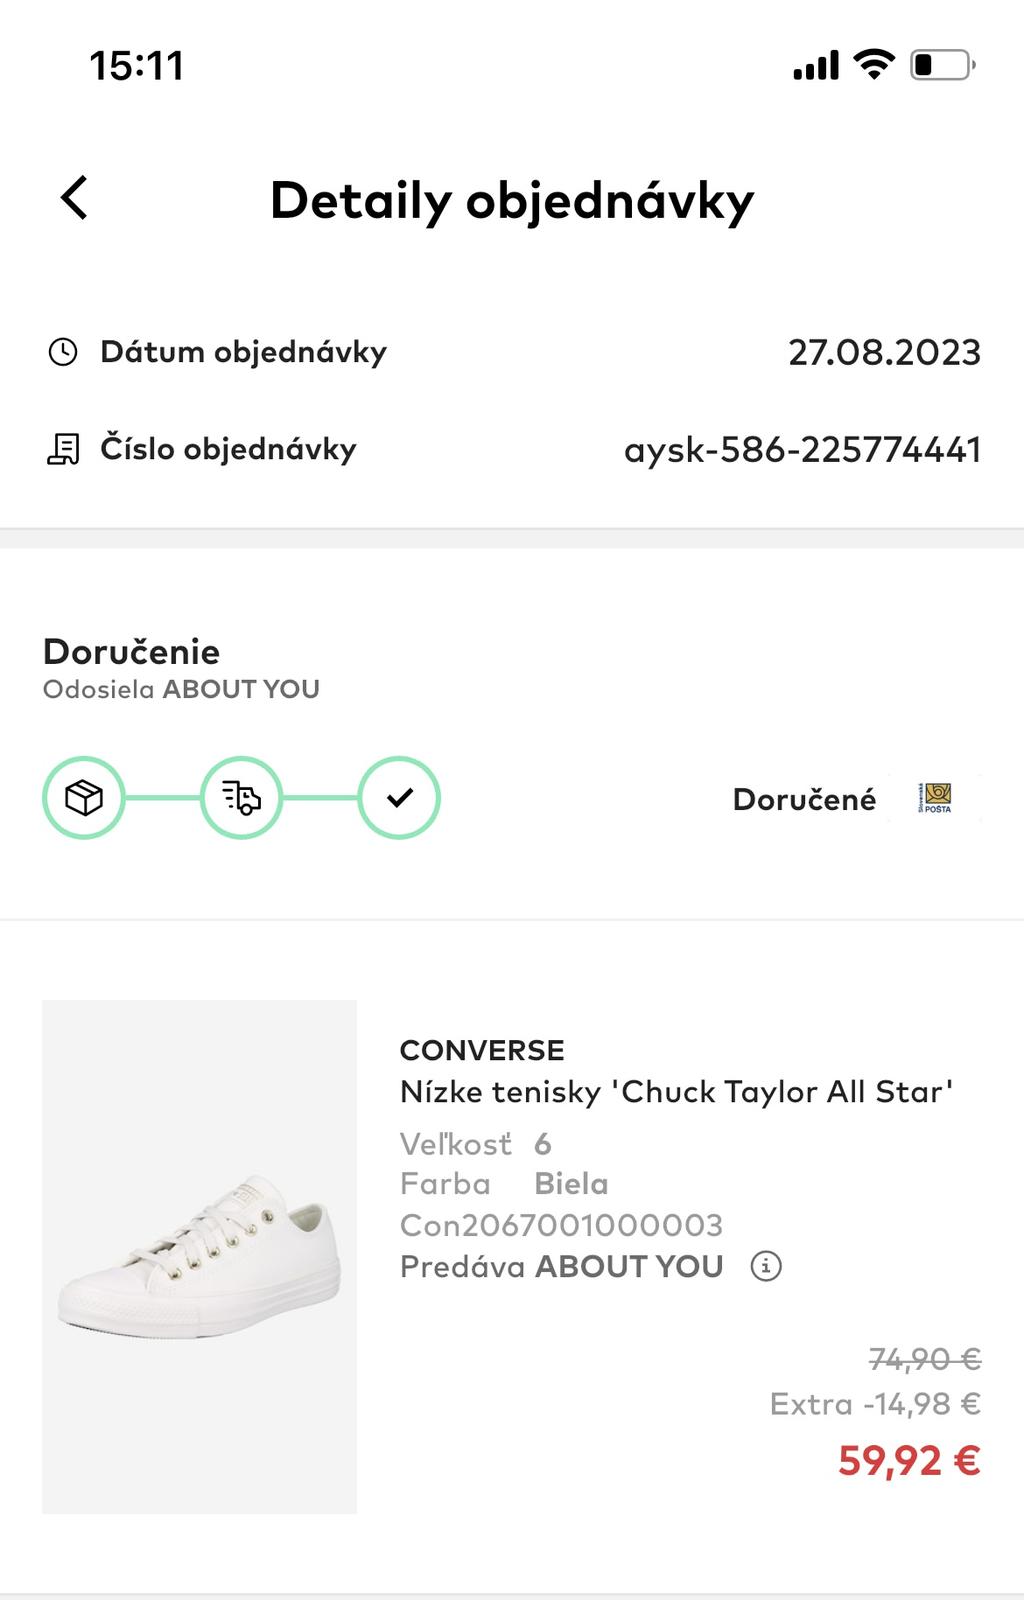Tap the package box status icon
Image resolution: width=1024 pixels, height=1600 pixels.
tap(84, 798)
